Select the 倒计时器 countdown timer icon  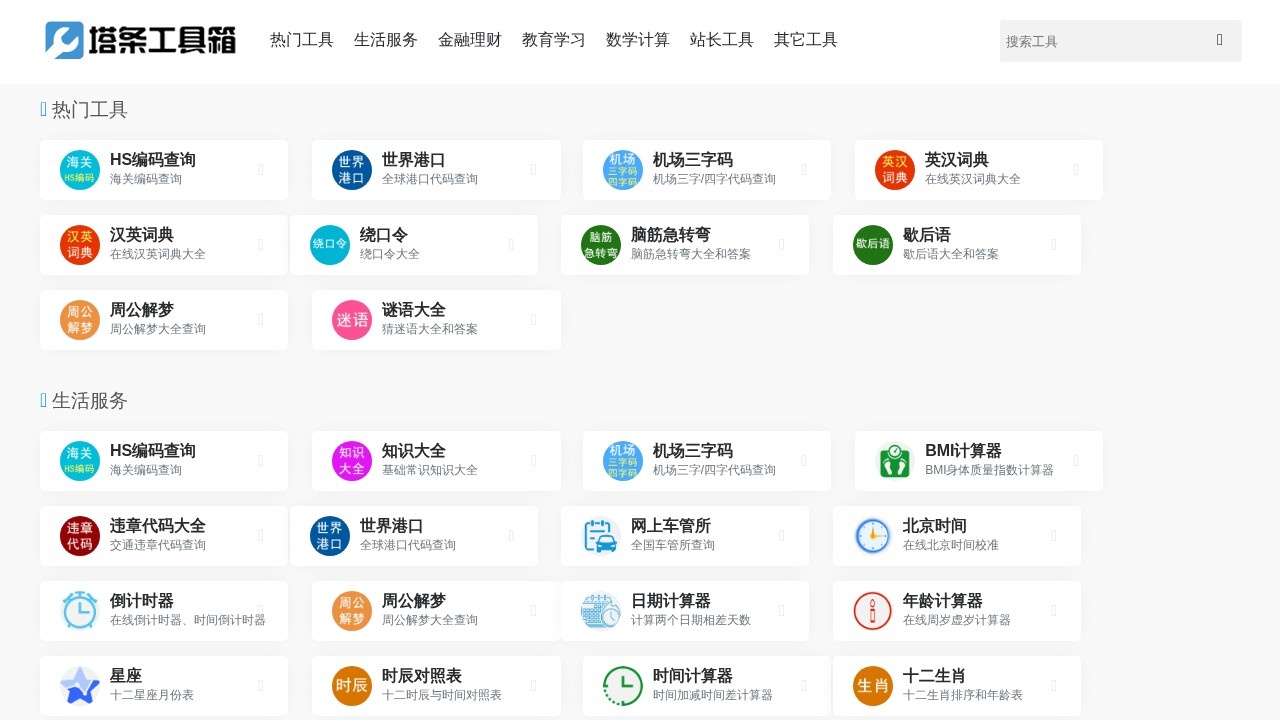click(78, 610)
